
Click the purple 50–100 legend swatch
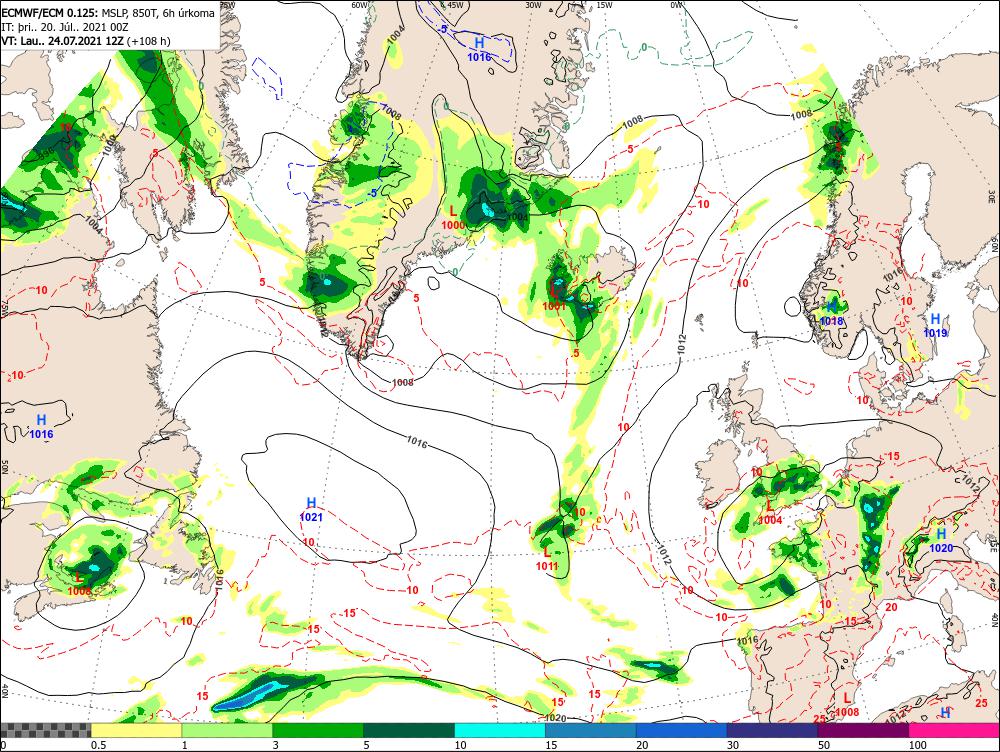[x=864, y=730]
